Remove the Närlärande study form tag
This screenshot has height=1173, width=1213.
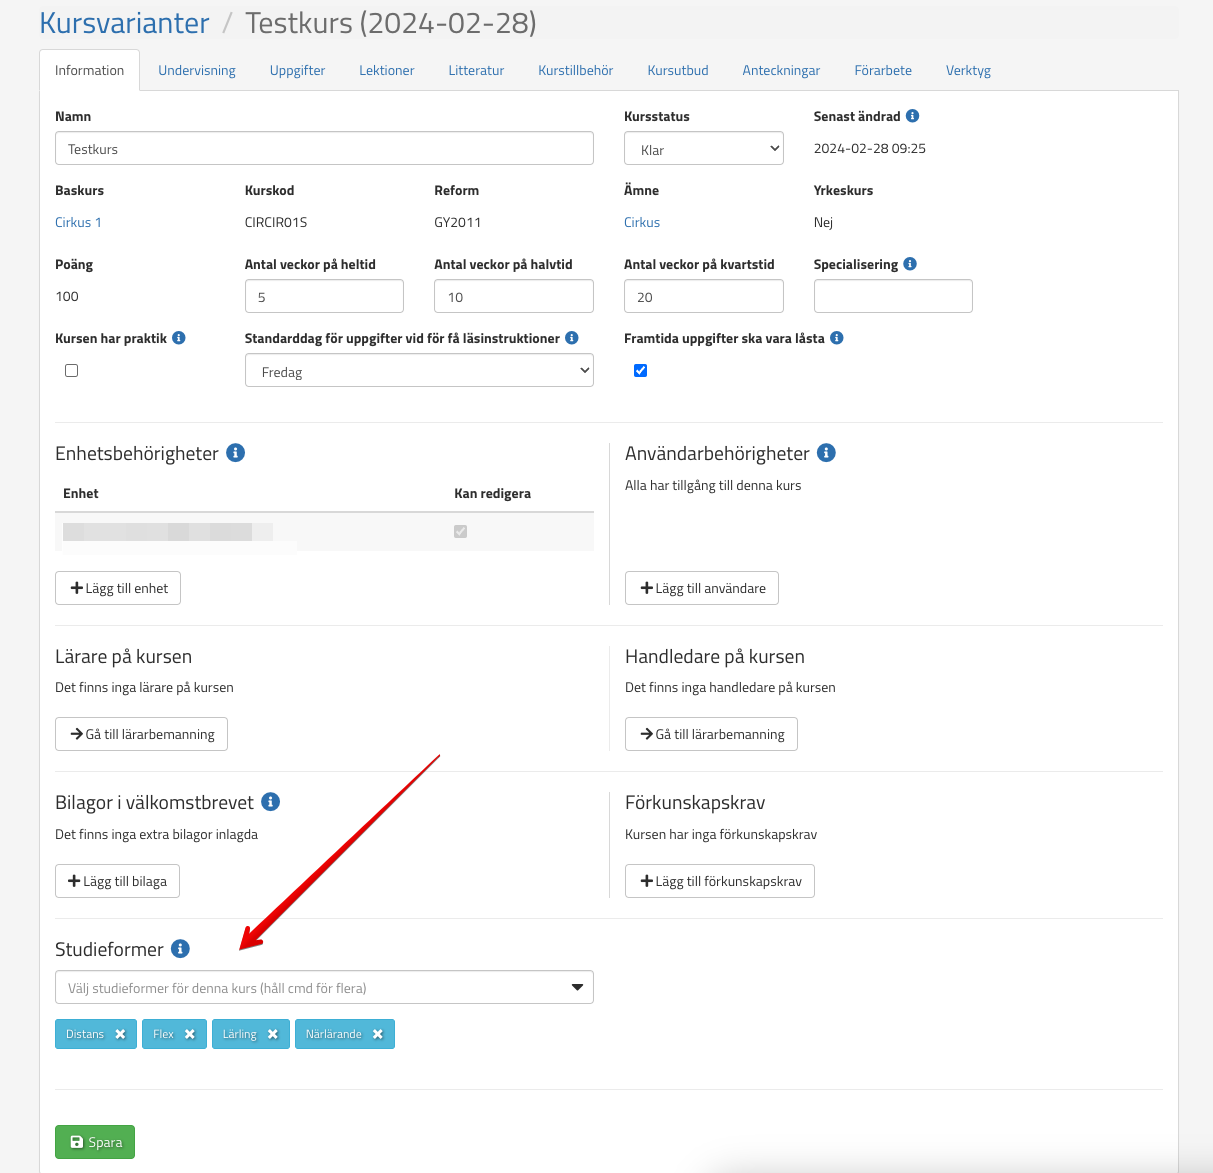point(378,1034)
